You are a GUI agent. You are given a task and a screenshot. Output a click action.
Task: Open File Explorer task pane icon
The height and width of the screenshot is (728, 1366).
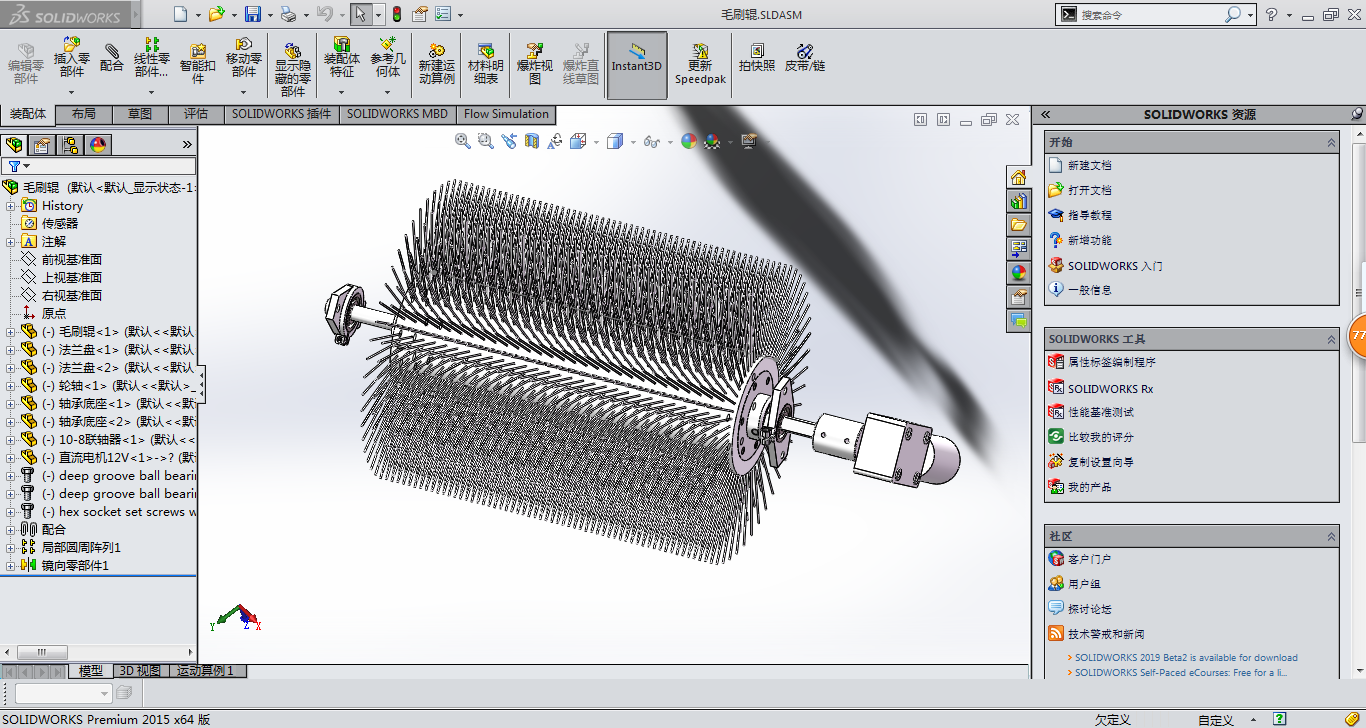[1018, 225]
